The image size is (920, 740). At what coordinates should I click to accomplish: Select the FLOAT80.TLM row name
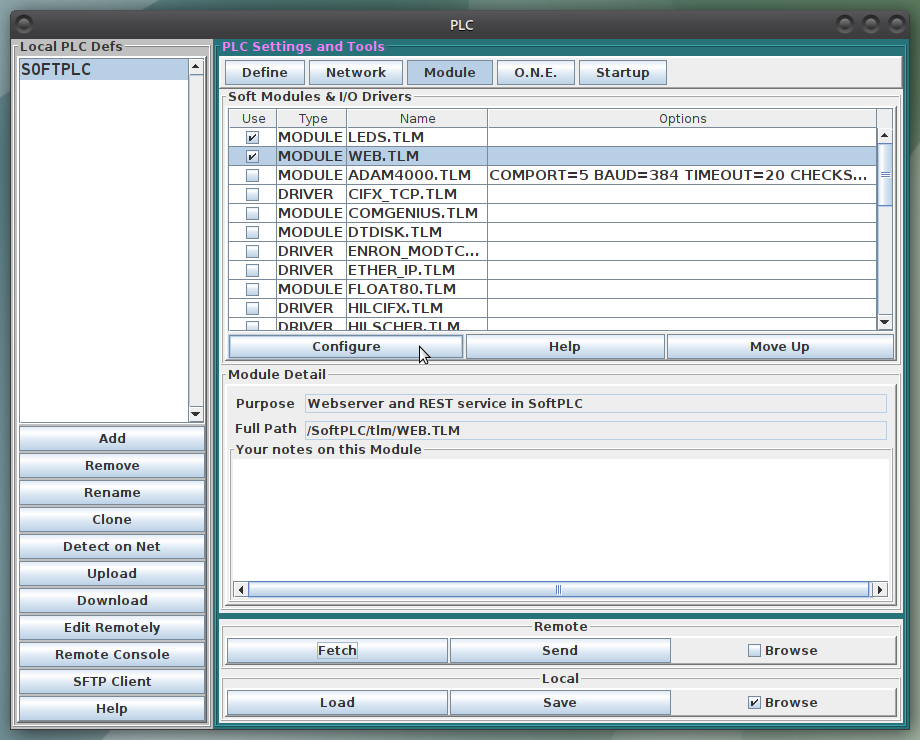tap(417, 289)
